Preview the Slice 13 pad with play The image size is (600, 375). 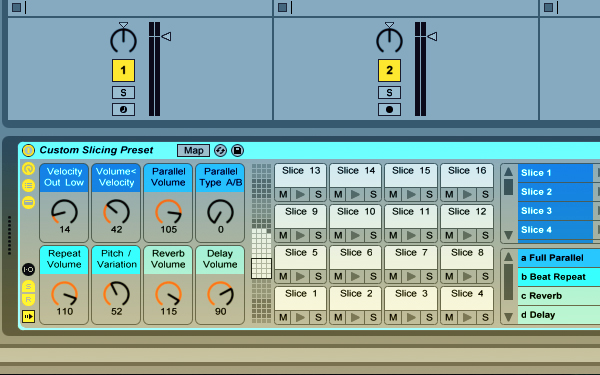300,194
